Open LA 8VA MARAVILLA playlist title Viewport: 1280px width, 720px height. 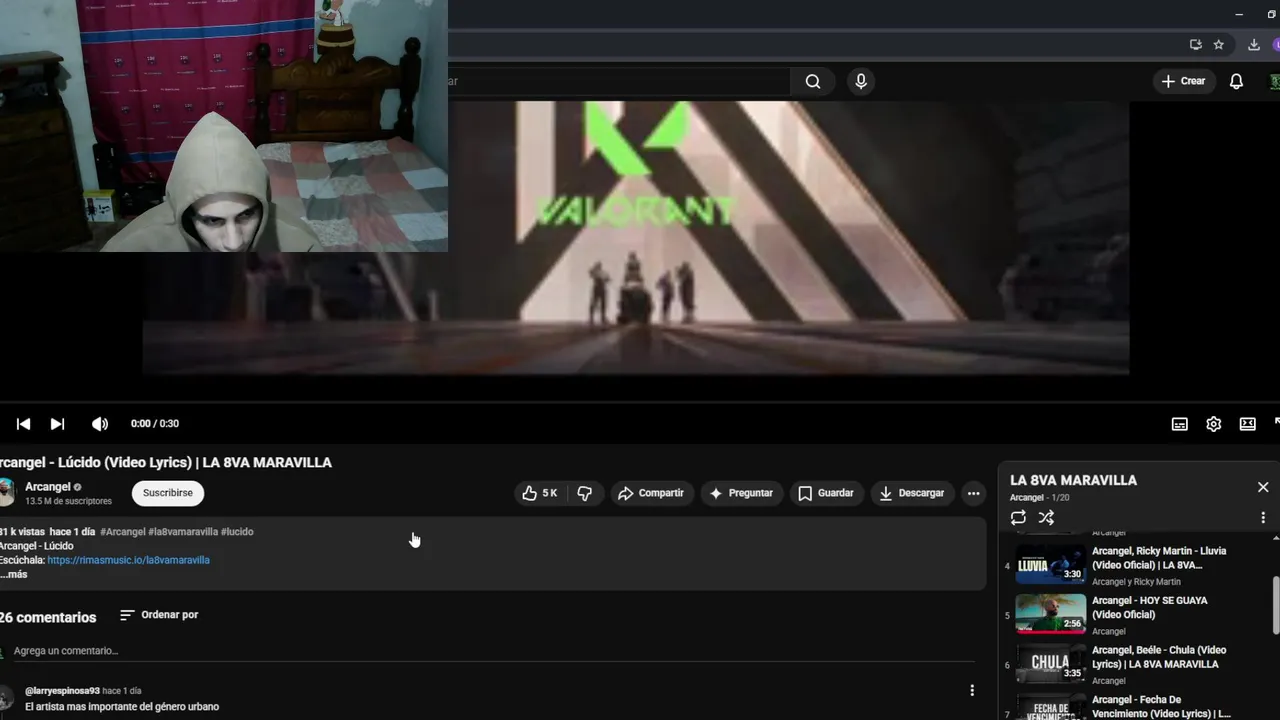[1073, 480]
